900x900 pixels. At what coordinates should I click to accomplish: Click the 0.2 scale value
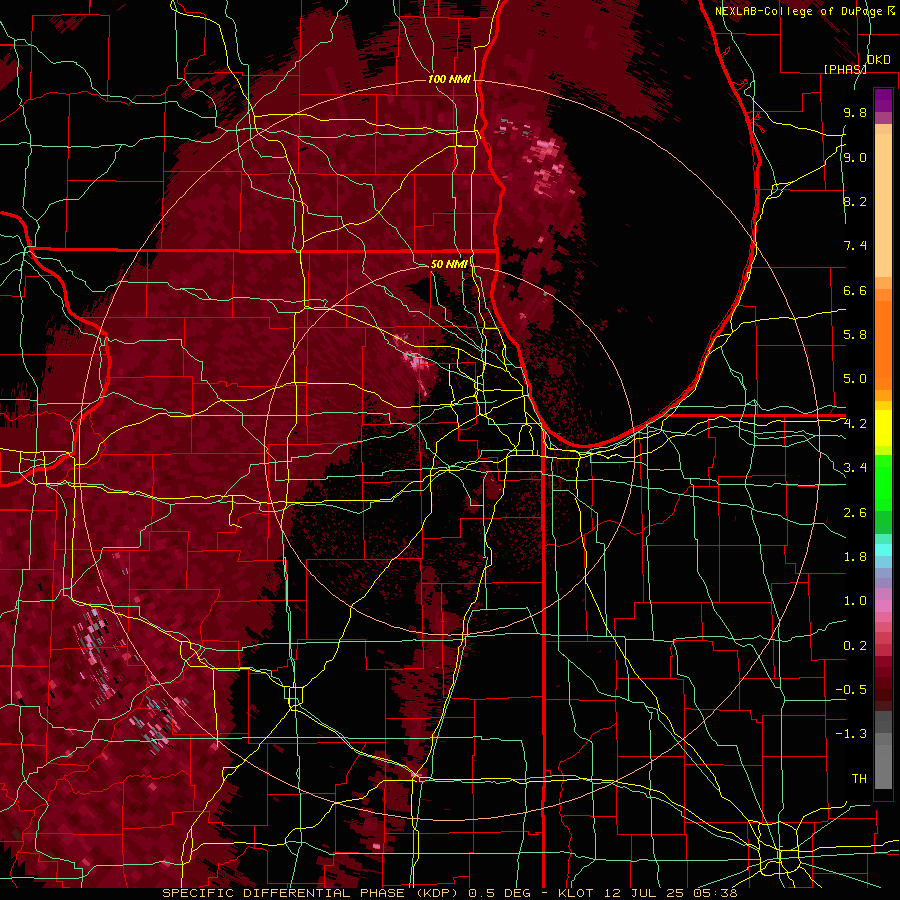[855, 646]
